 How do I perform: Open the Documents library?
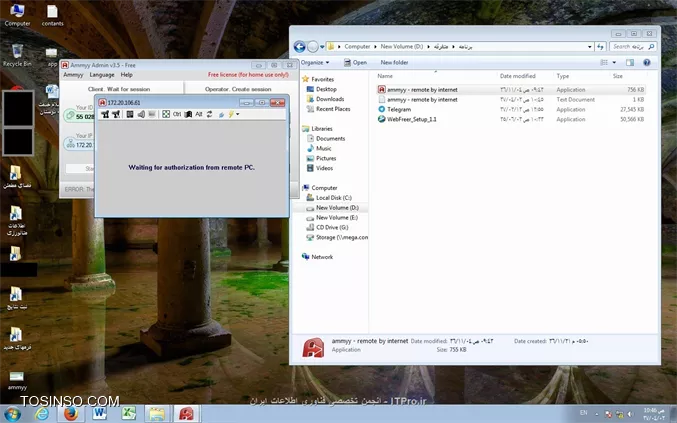[326, 139]
